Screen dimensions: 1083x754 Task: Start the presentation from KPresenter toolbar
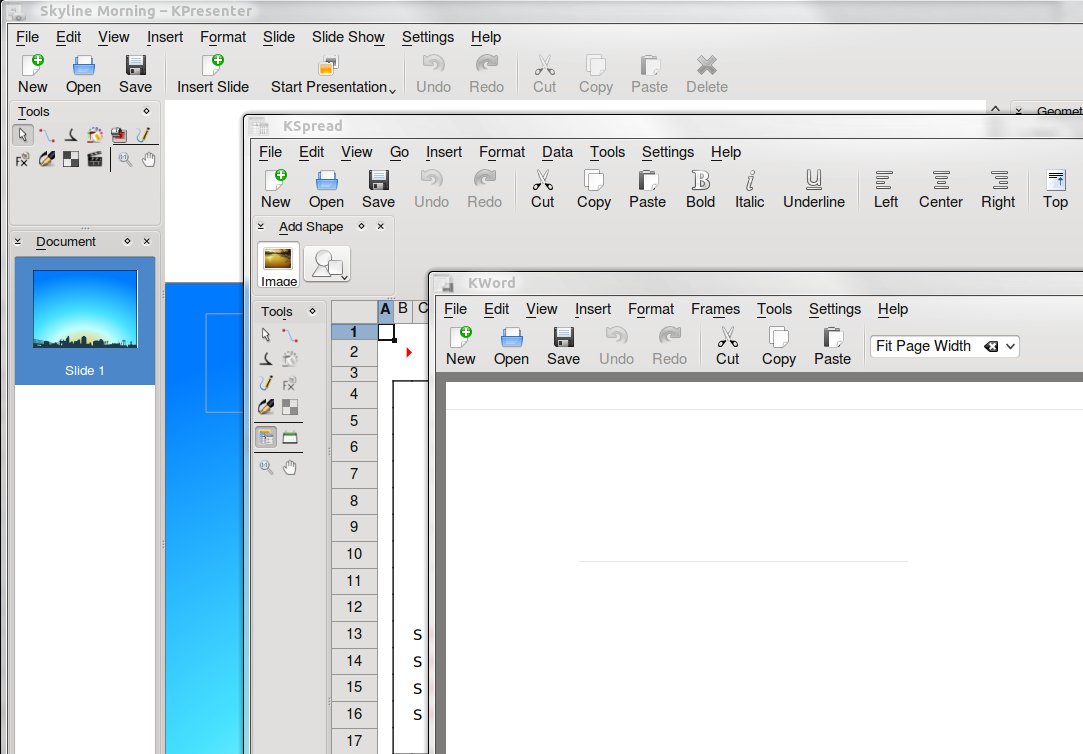pos(329,75)
